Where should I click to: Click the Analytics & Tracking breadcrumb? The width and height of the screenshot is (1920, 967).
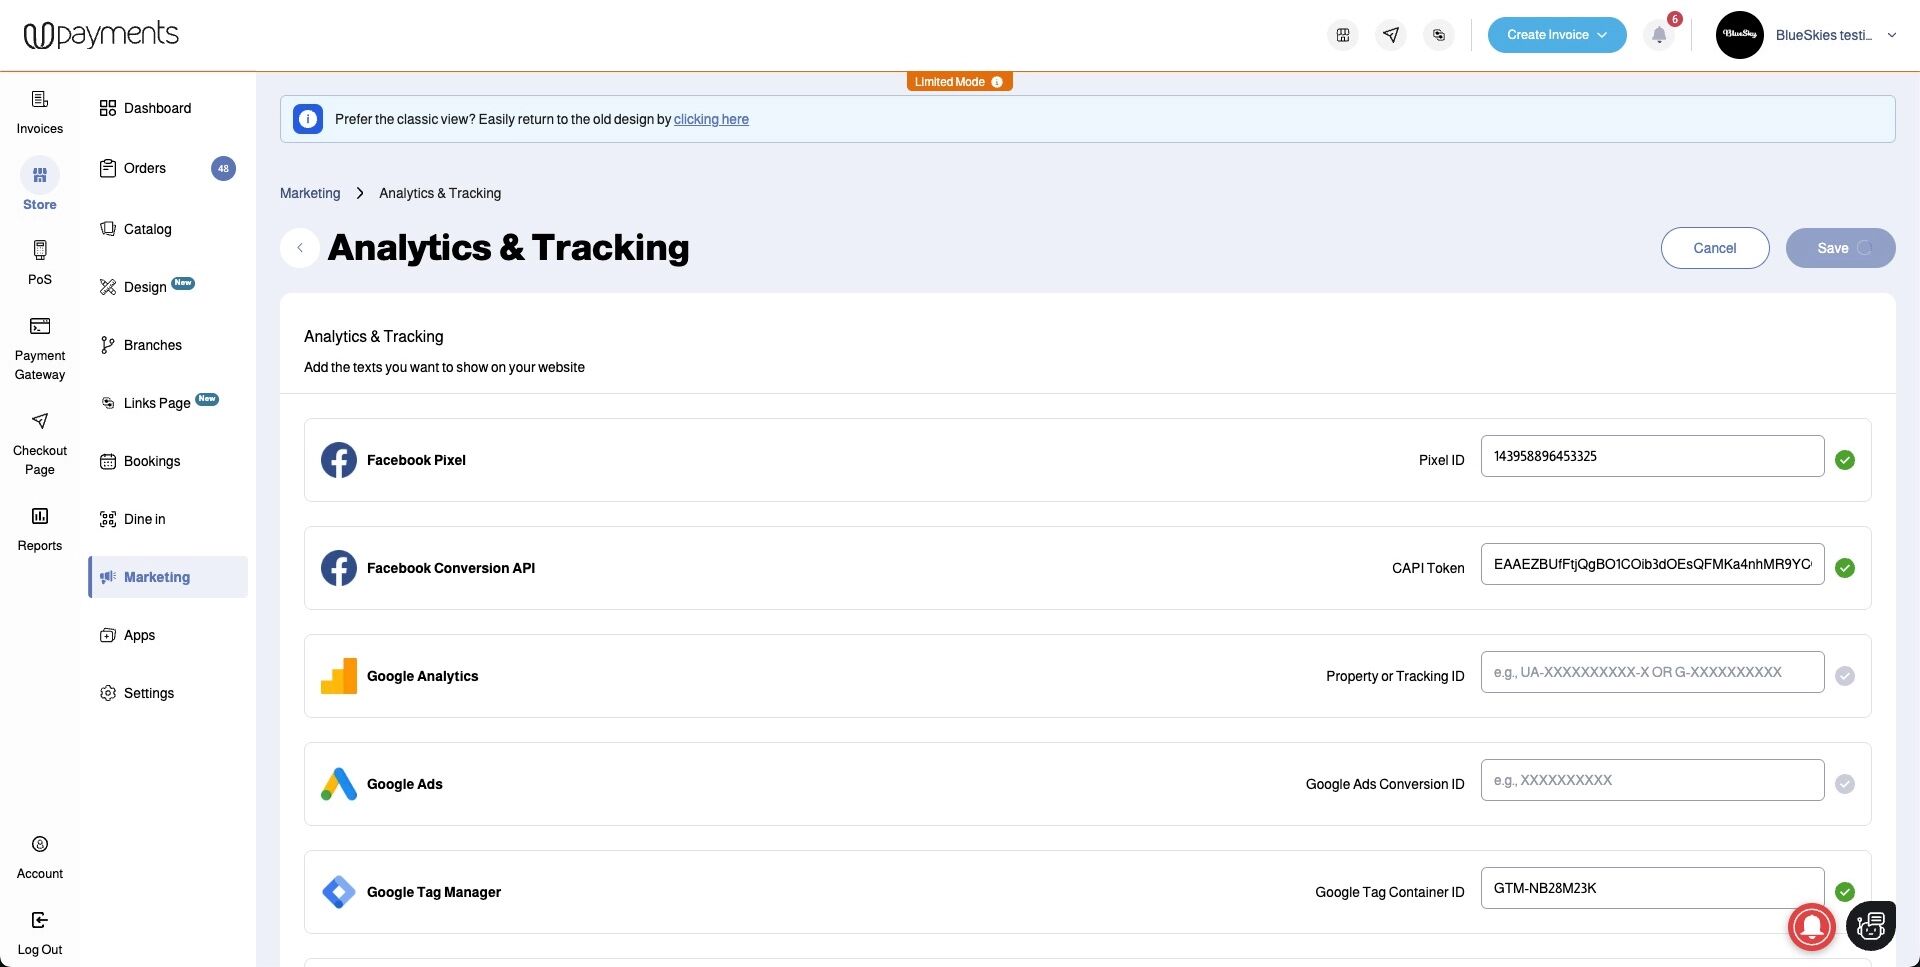440,193
